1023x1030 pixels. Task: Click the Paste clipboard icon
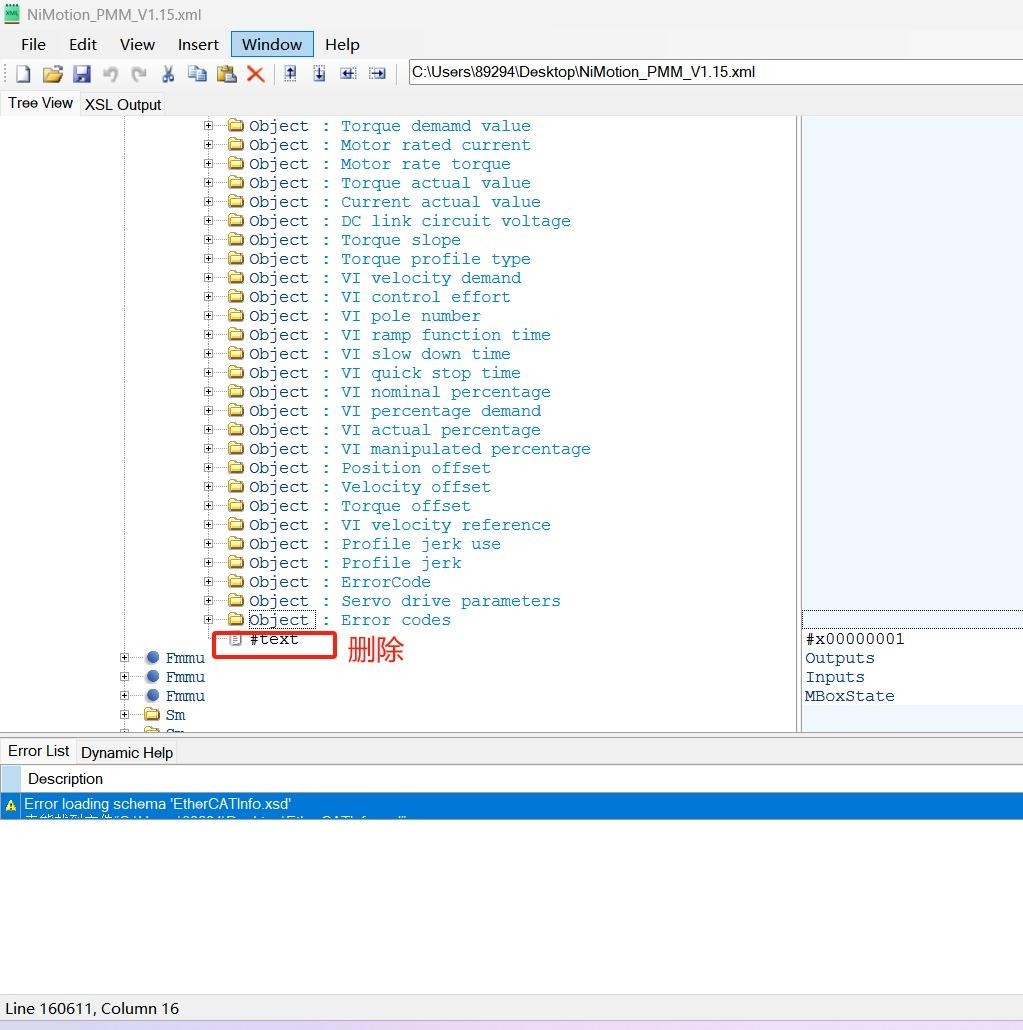click(227, 74)
